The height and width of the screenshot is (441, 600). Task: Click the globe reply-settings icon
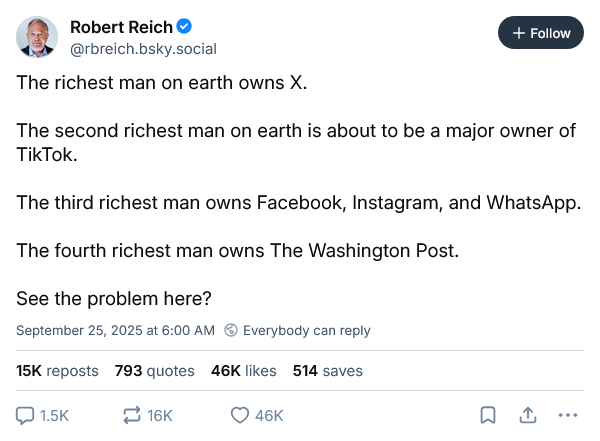coord(231,330)
